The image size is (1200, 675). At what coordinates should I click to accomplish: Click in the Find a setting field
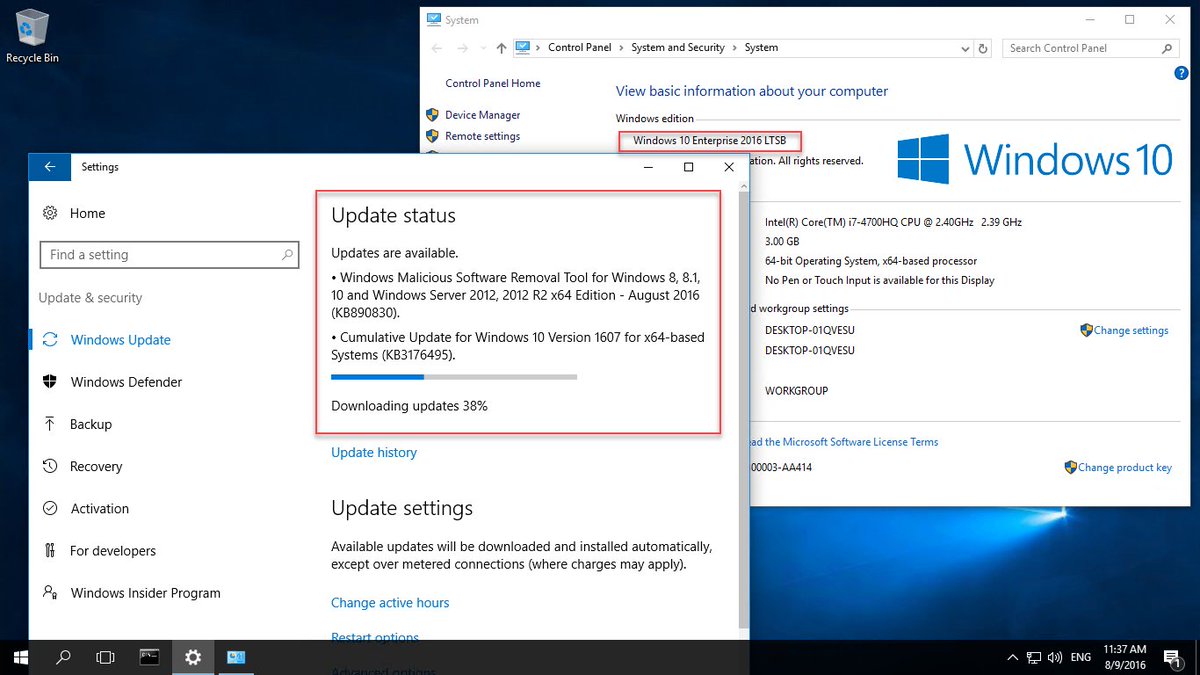point(169,255)
